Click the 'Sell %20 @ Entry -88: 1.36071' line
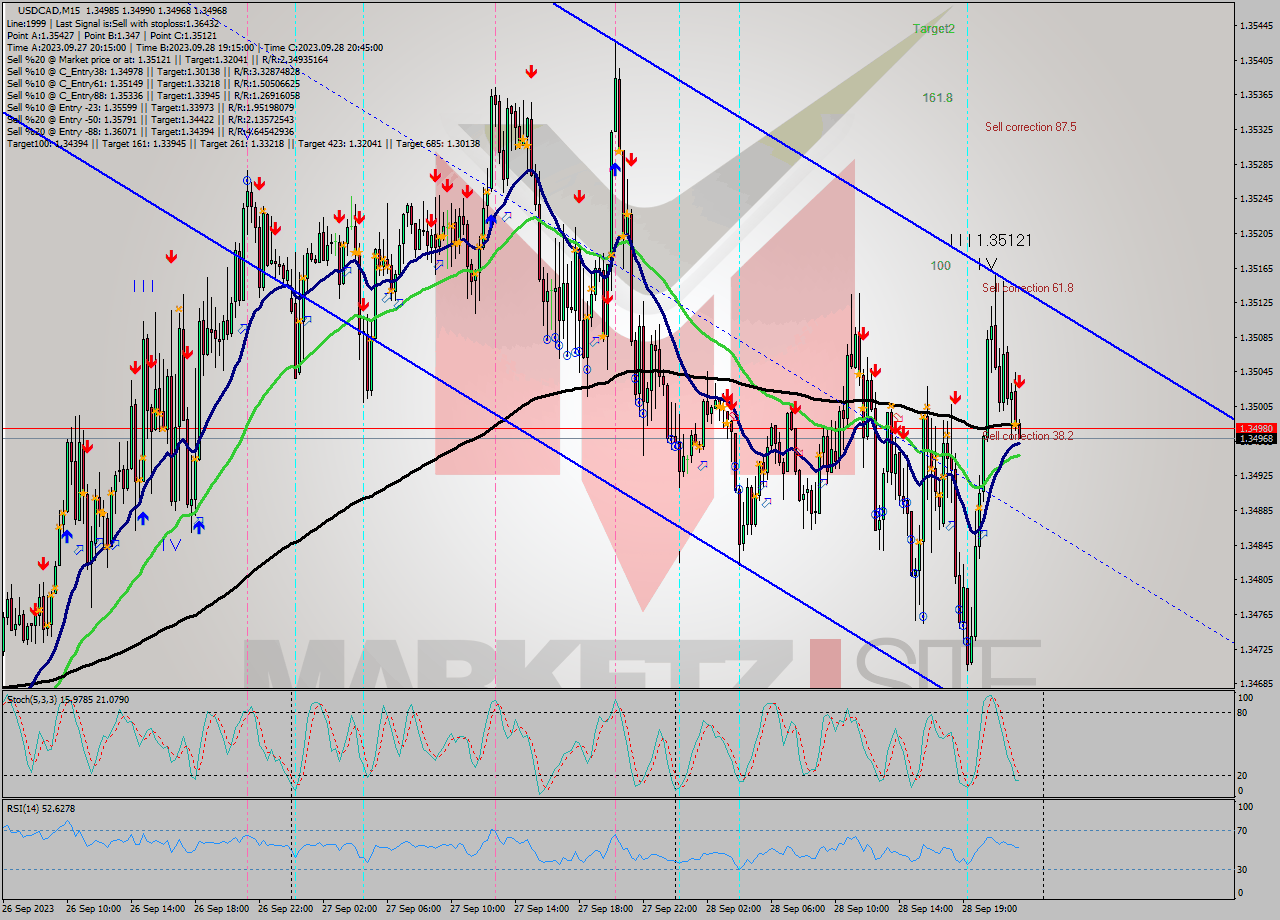This screenshot has height=920, width=1280. point(150,131)
